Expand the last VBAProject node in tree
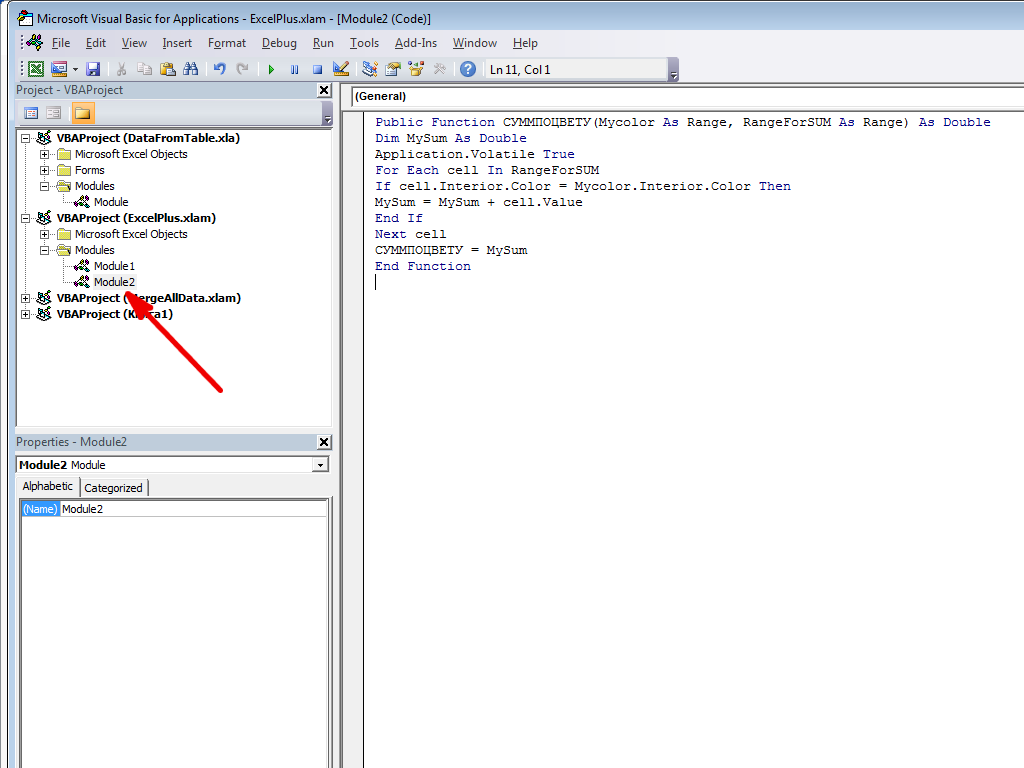This screenshot has height=768, width=1024. click(x=25, y=315)
